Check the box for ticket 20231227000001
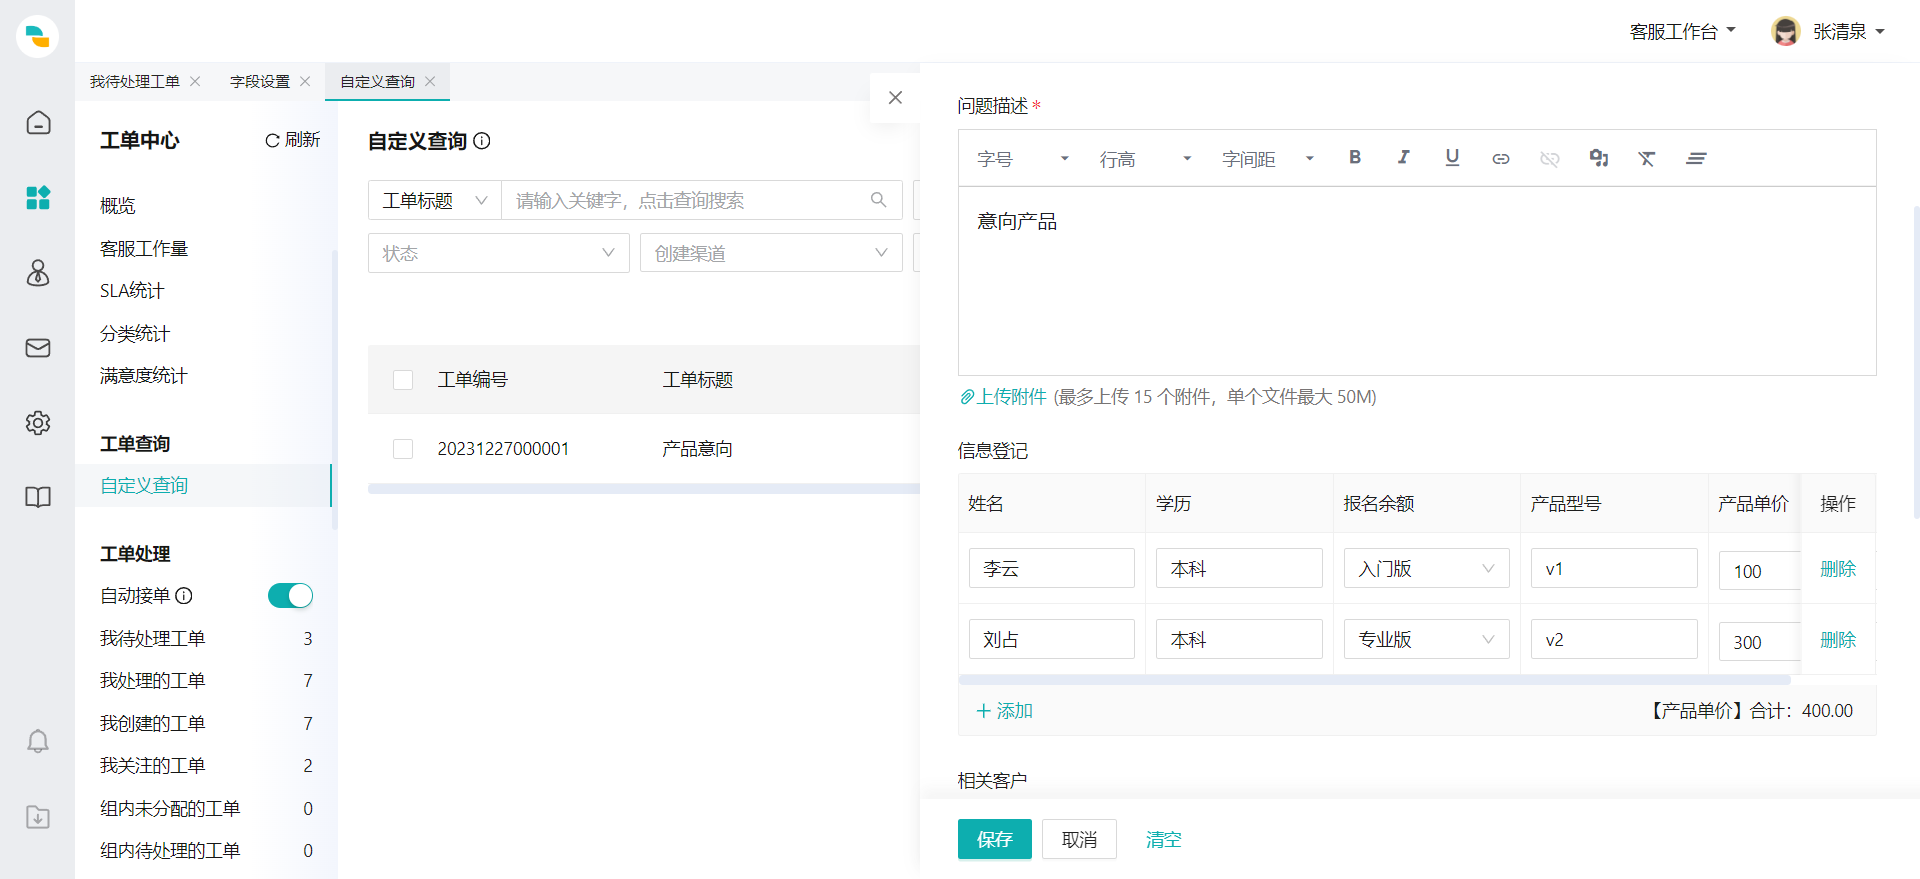 (403, 449)
